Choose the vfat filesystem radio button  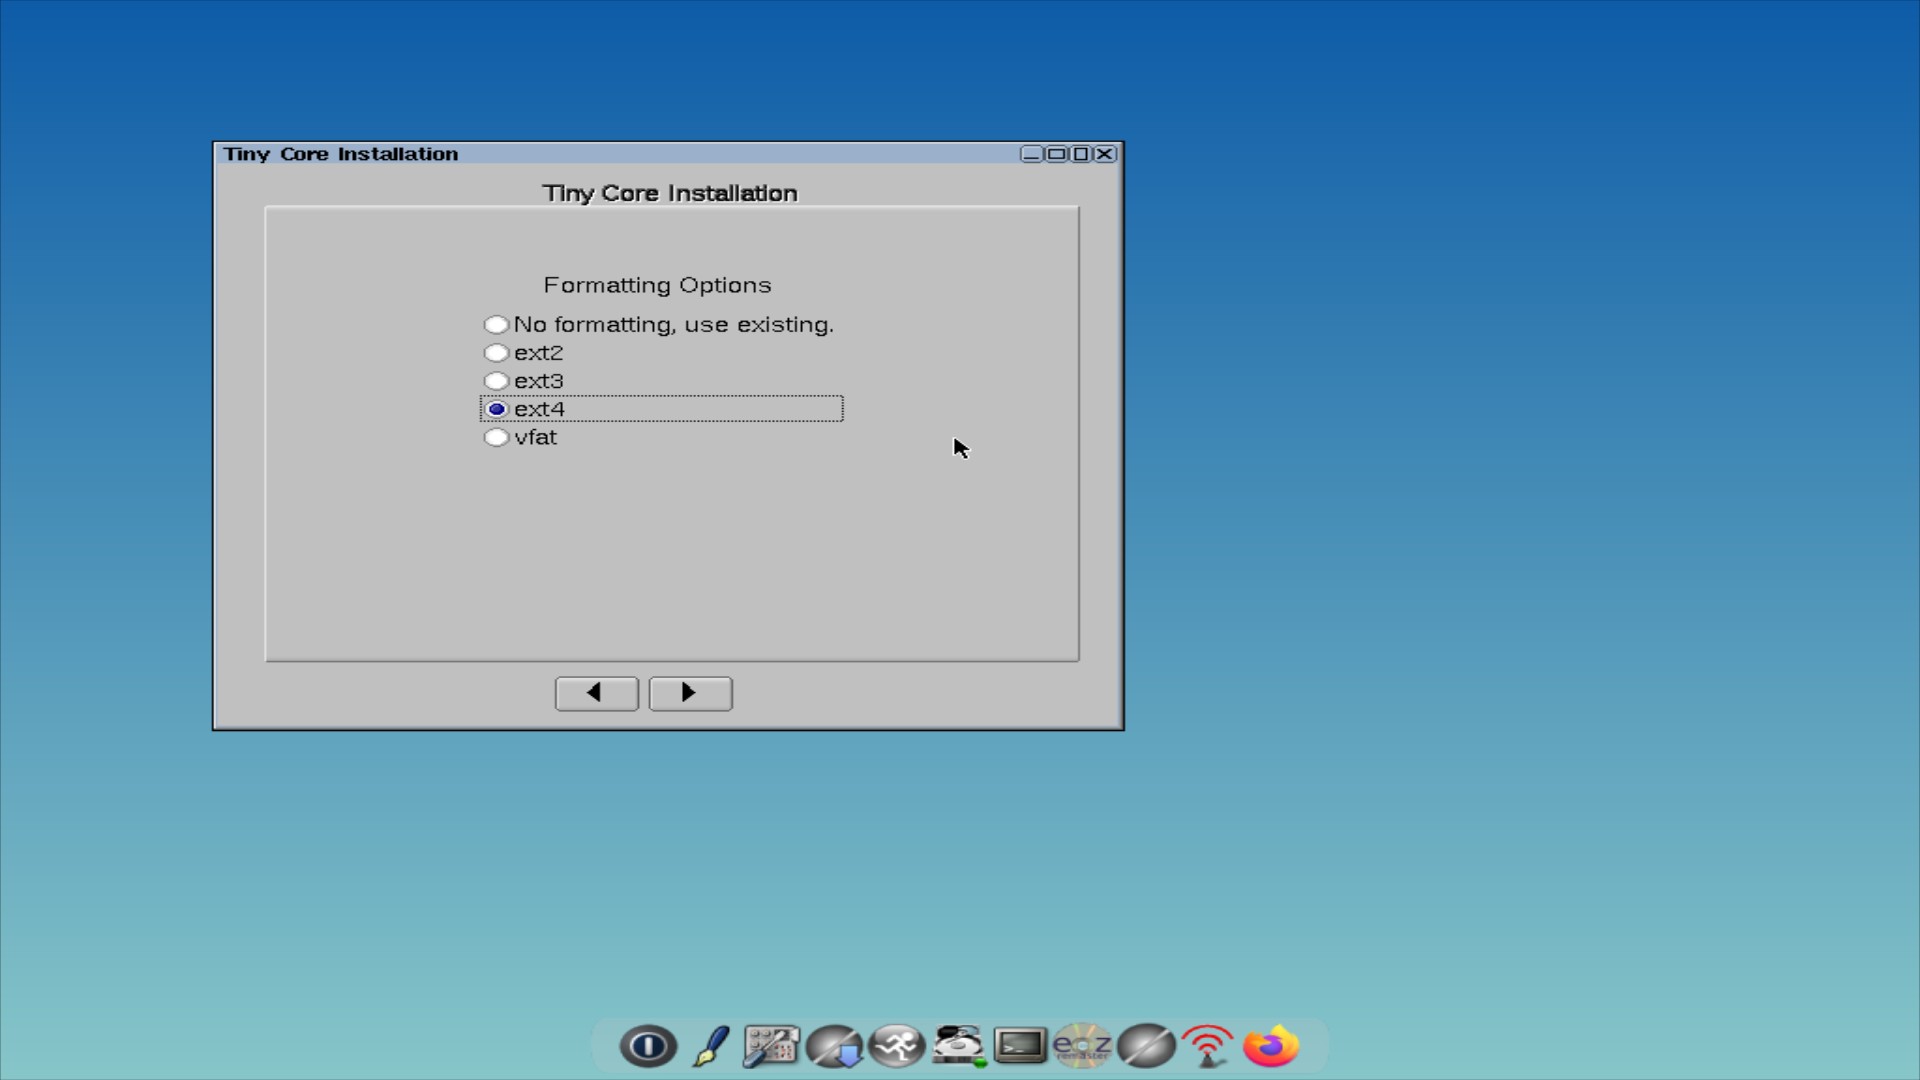496,437
